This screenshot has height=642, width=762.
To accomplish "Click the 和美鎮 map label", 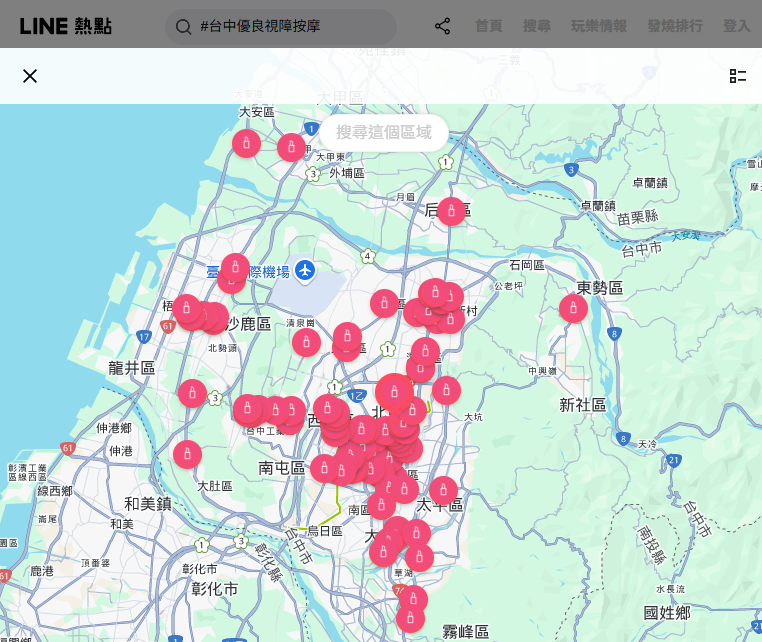I will [148, 503].
